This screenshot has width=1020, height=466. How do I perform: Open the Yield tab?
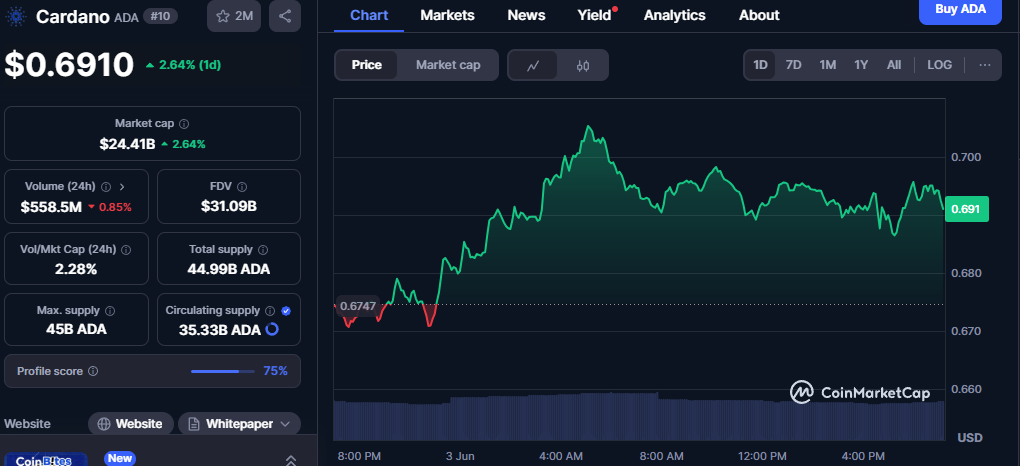pyautogui.click(x=595, y=15)
